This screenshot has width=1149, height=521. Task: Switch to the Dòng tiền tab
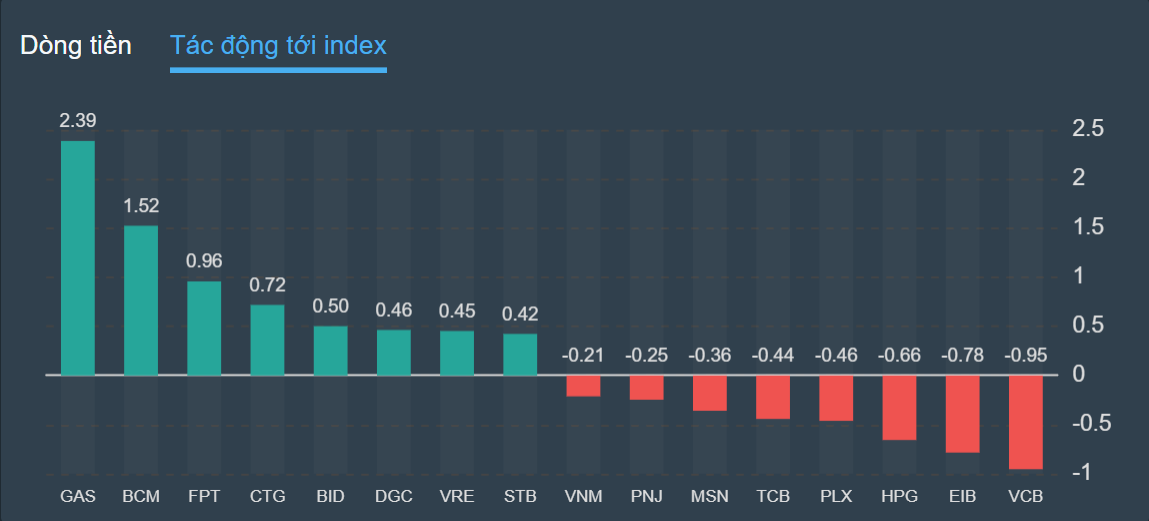[x=76, y=45]
